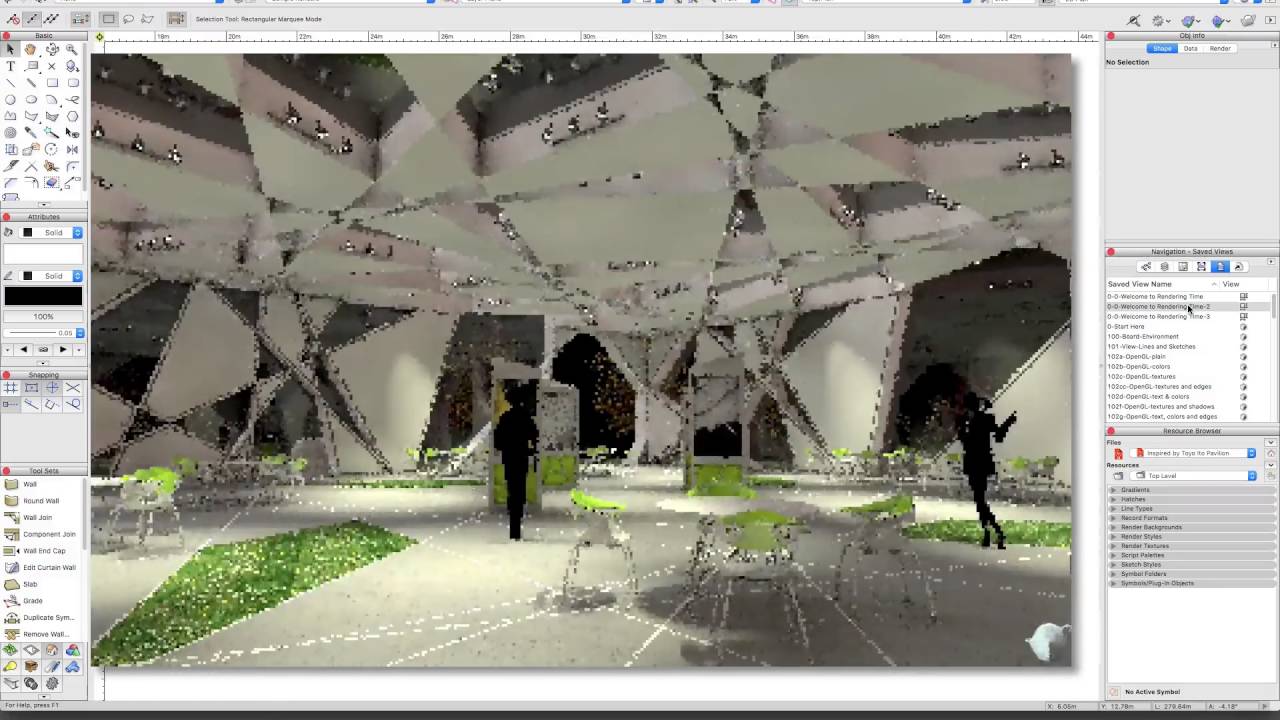Toggle Snap to Intersection in Snapping palette
The width and height of the screenshot is (1280, 720).
coord(73,387)
